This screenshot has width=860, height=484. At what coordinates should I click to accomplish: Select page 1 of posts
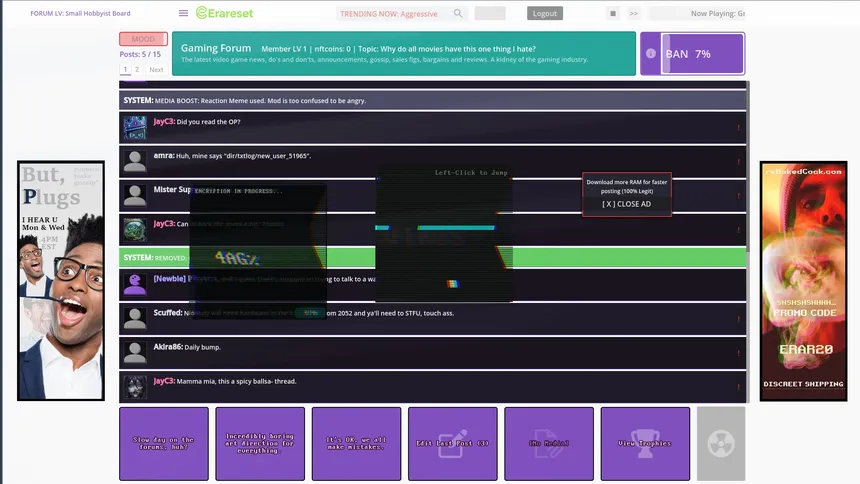point(125,70)
